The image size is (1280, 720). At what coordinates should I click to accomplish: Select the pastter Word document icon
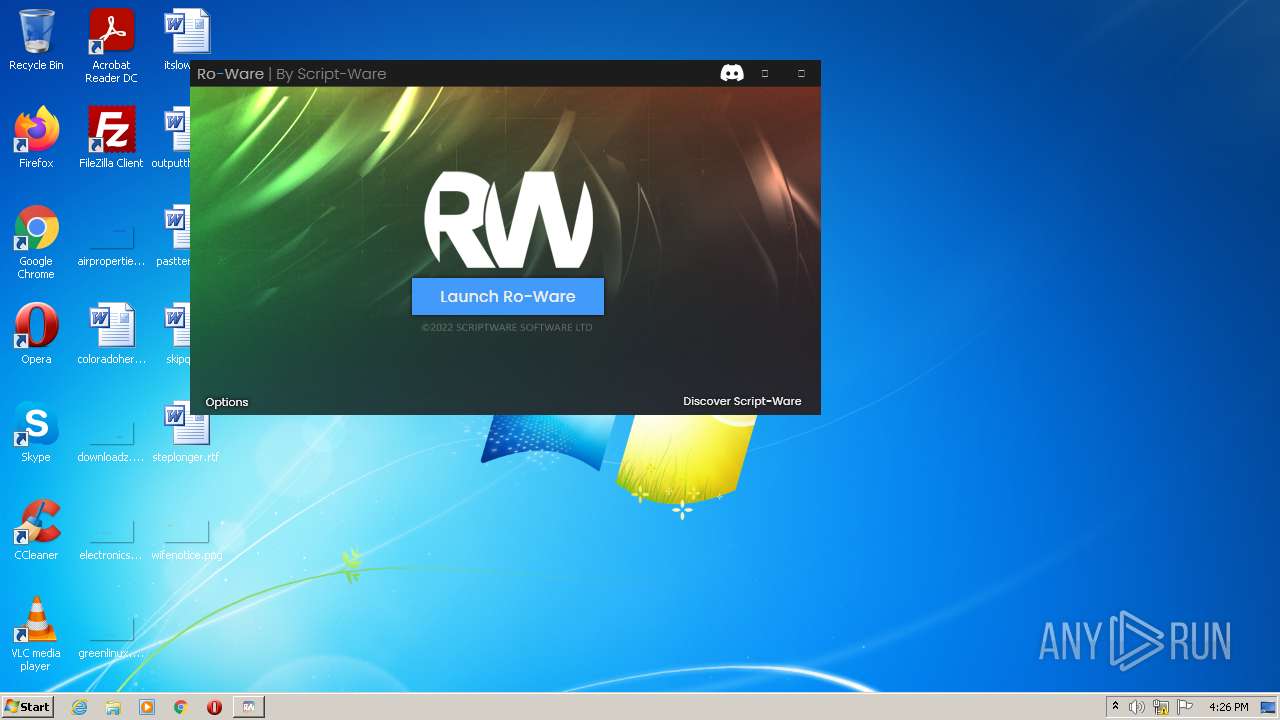point(174,236)
